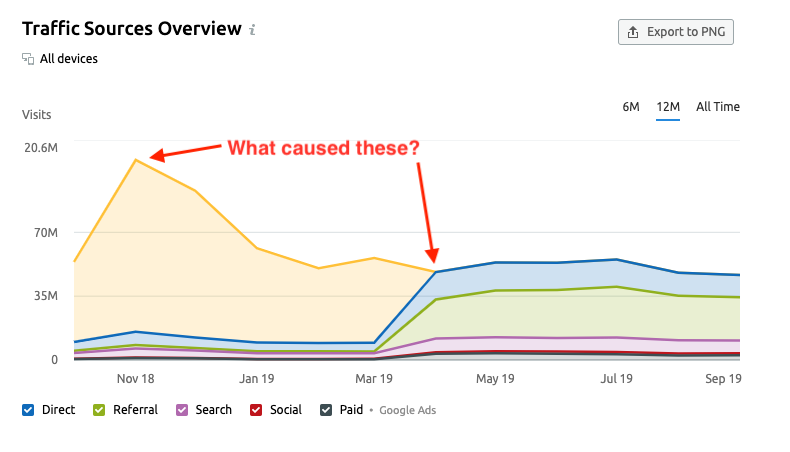Switch to the 6M time range
This screenshot has height=452, width=790.
(631, 107)
